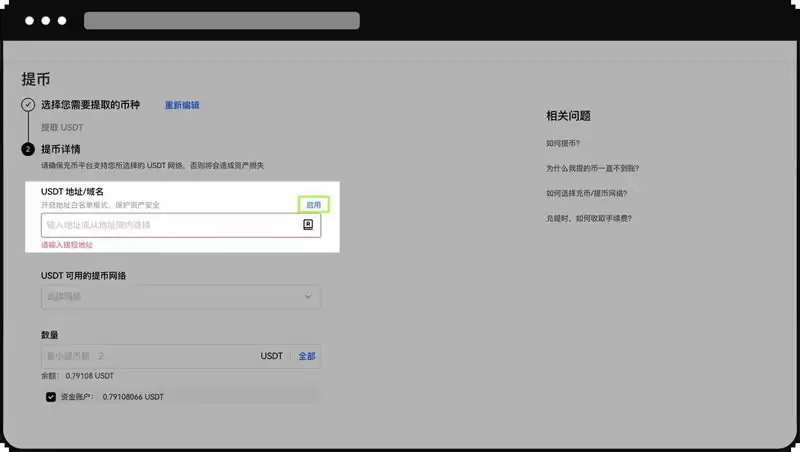Click the 提币详情 step title
This screenshot has width=800, height=452.
(x=61, y=149)
